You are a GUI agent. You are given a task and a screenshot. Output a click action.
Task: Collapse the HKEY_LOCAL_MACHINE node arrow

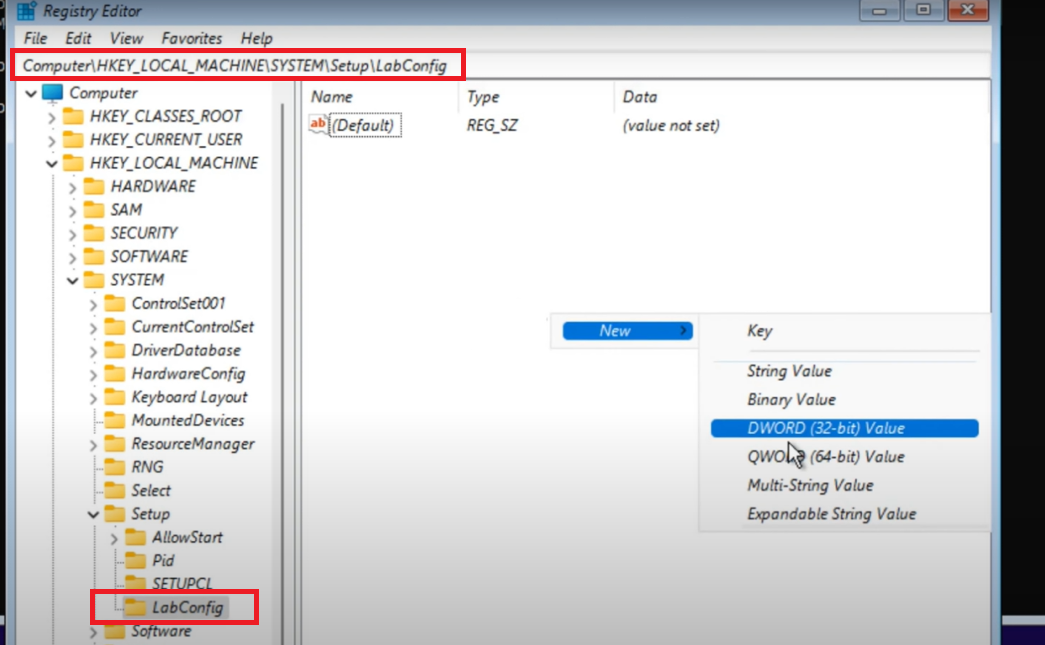pyautogui.click(x=51, y=164)
